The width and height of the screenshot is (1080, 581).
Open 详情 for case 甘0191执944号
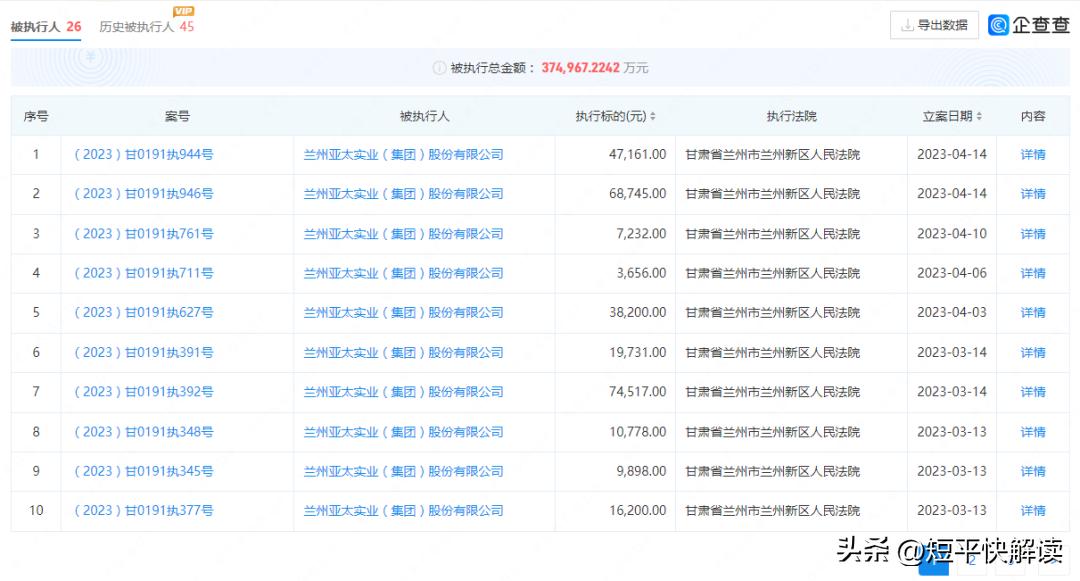[x=1031, y=154]
